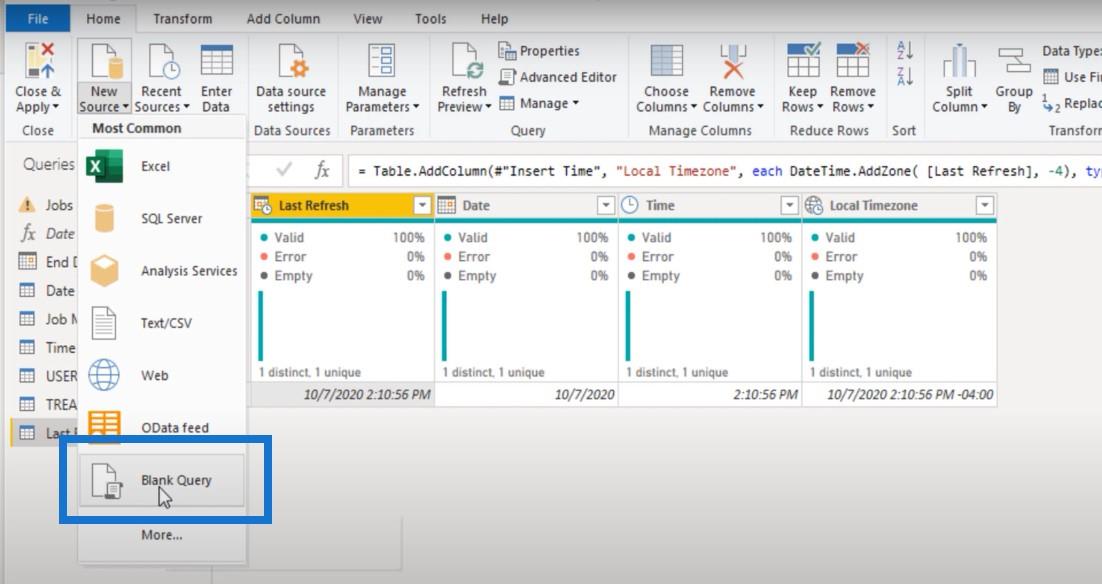Click inside the formula bar text
This screenshot has height=584, width=1102.
[x=724, y=171]
